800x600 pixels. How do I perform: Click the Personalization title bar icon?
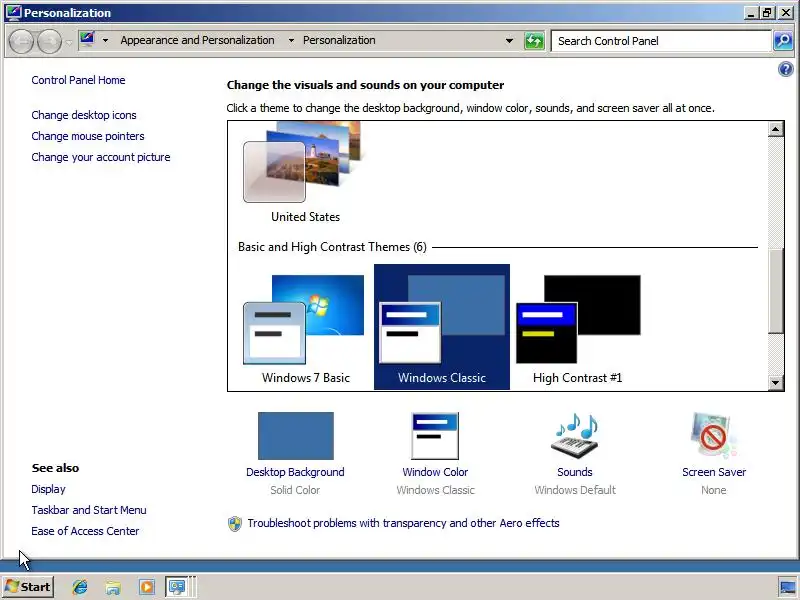click(x=14, y=12)
